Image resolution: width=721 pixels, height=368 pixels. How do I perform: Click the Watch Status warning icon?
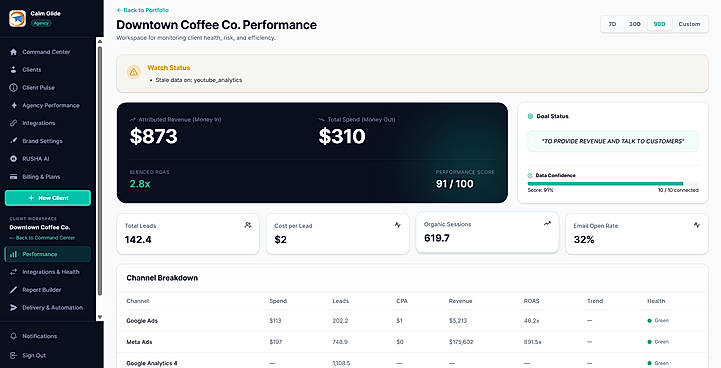pos(133,72)
